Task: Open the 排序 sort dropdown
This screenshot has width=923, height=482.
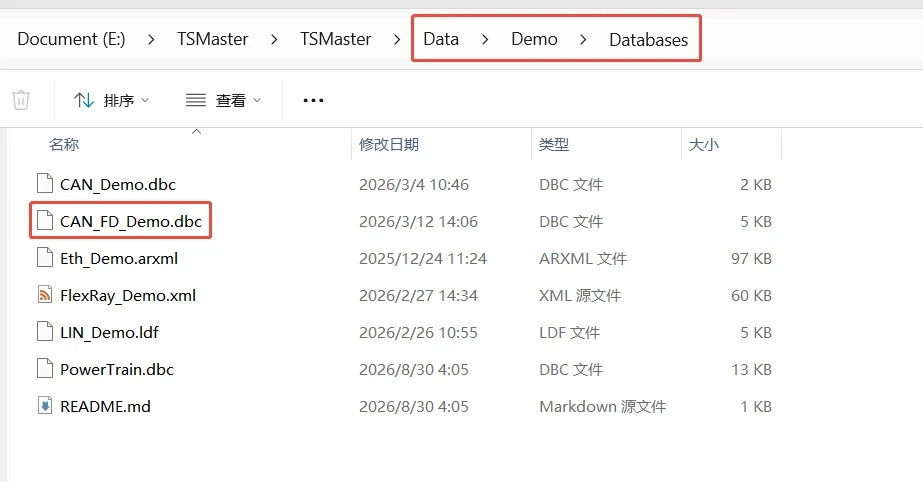Action: coord(111,100)
